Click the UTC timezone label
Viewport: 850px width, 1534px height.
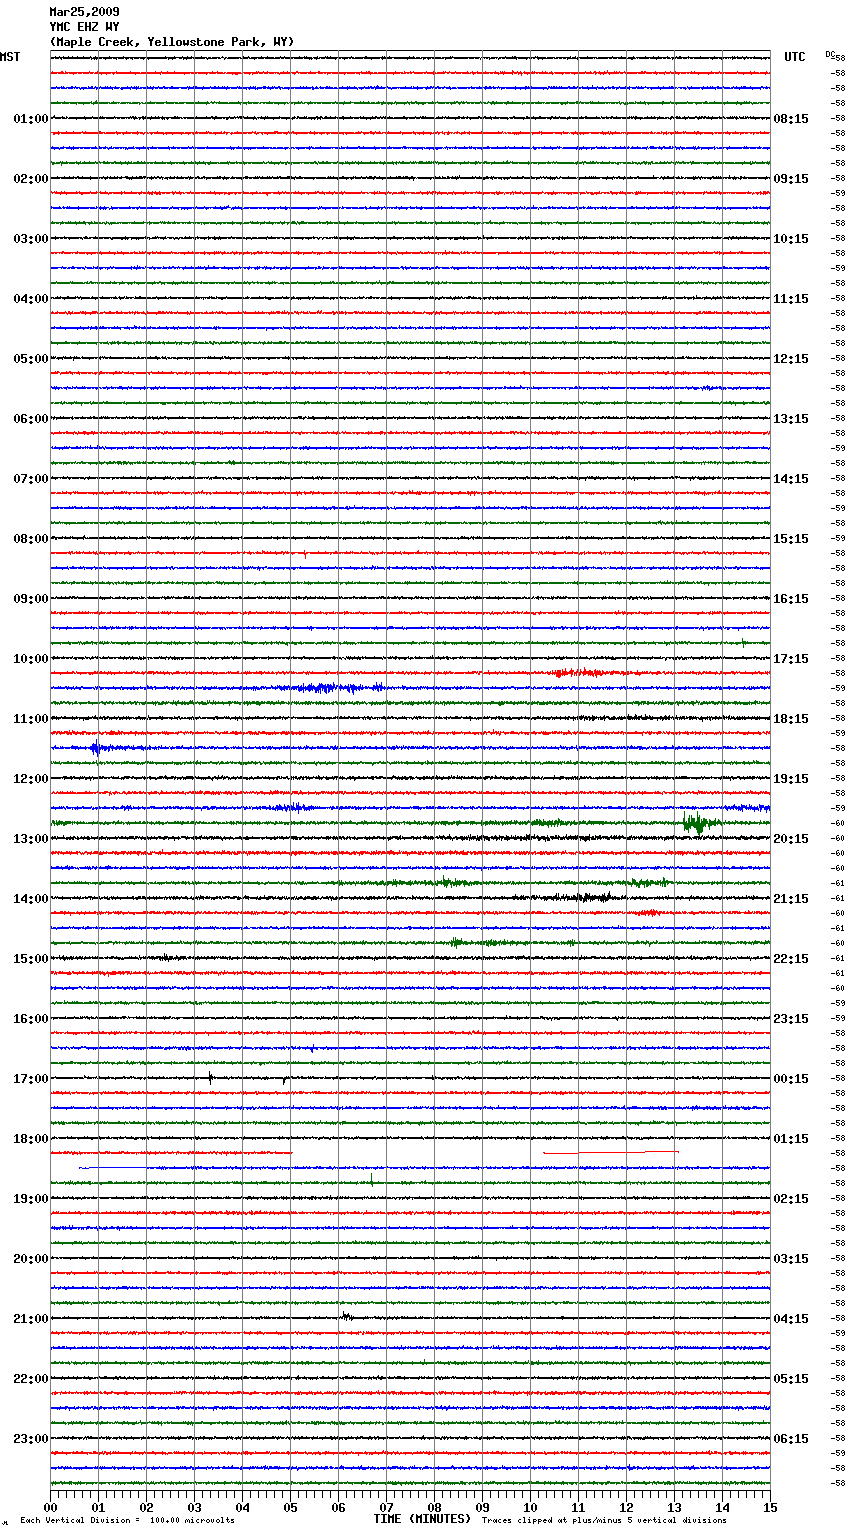click(x=794, y=57)
